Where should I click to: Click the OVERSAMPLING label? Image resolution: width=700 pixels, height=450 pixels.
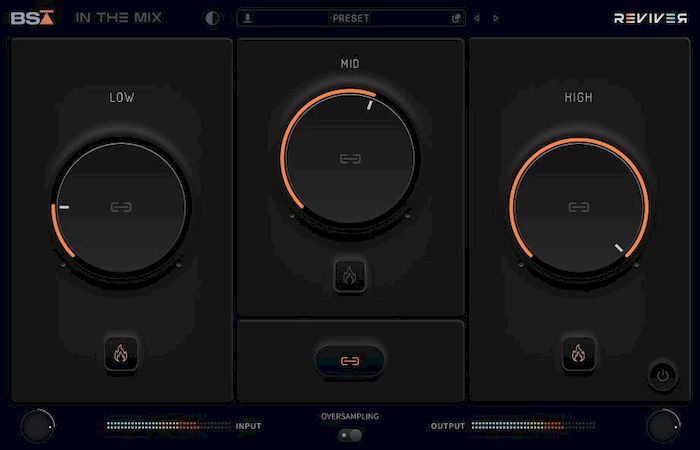[x=350, y=417]
